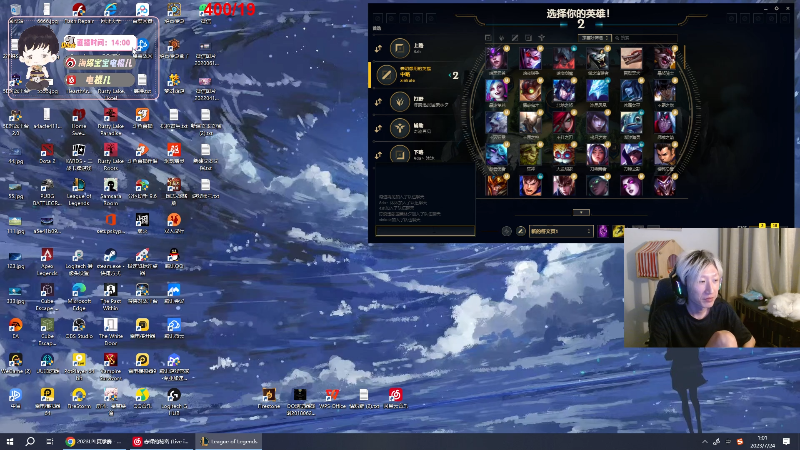Open League of Legends desktop shortcut
This screenshot has width=800, height=450.
tap(79, 192)
